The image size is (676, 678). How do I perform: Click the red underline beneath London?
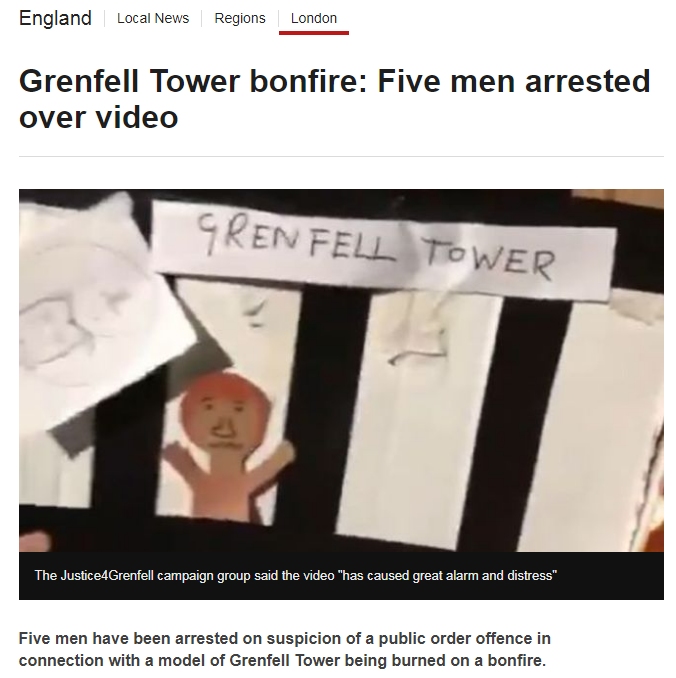click(314, 33)
